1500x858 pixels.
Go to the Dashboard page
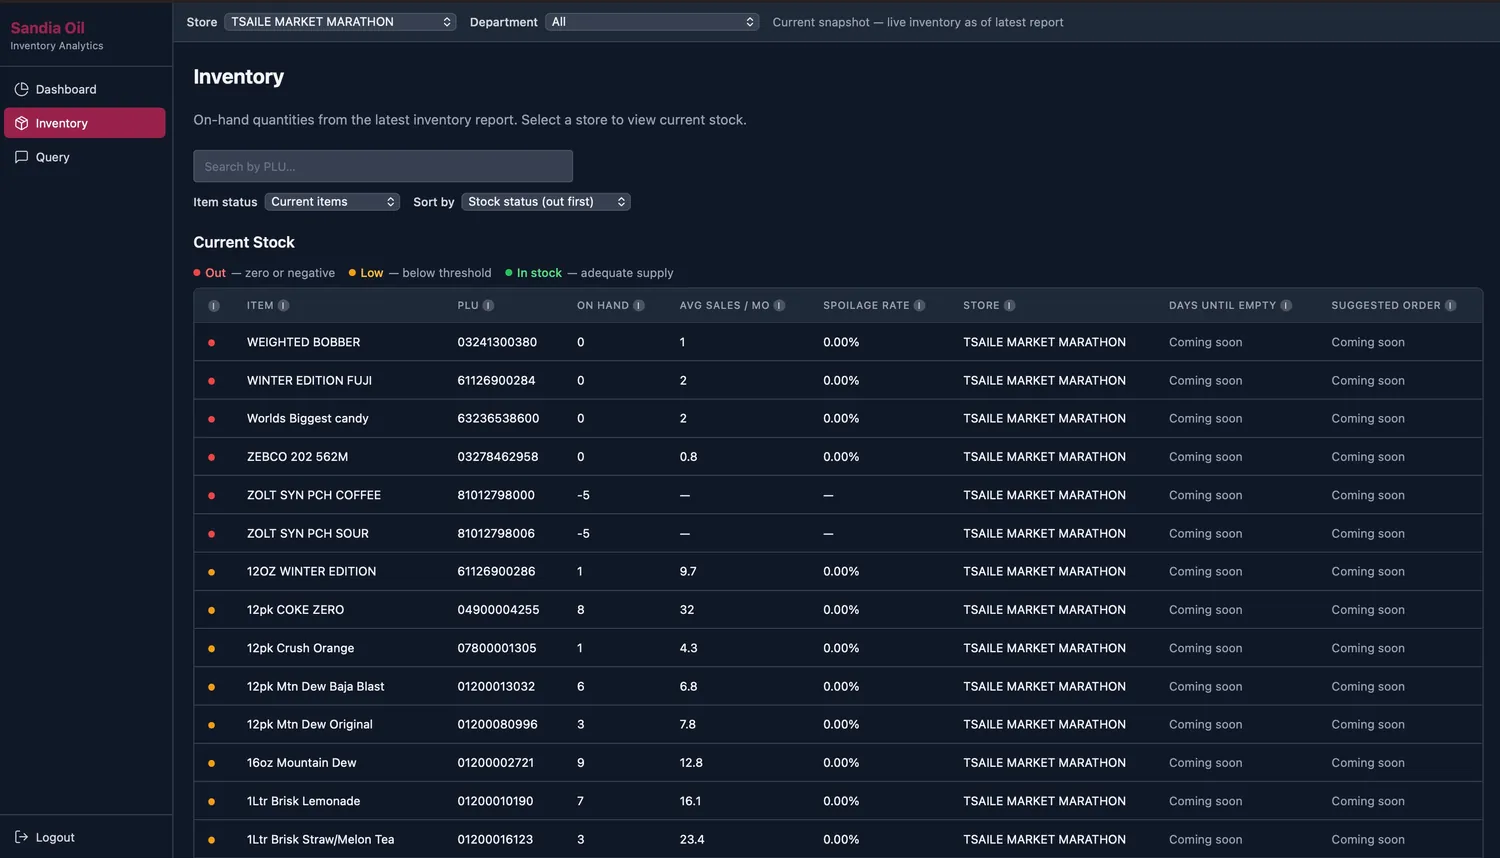pos(65,89)
